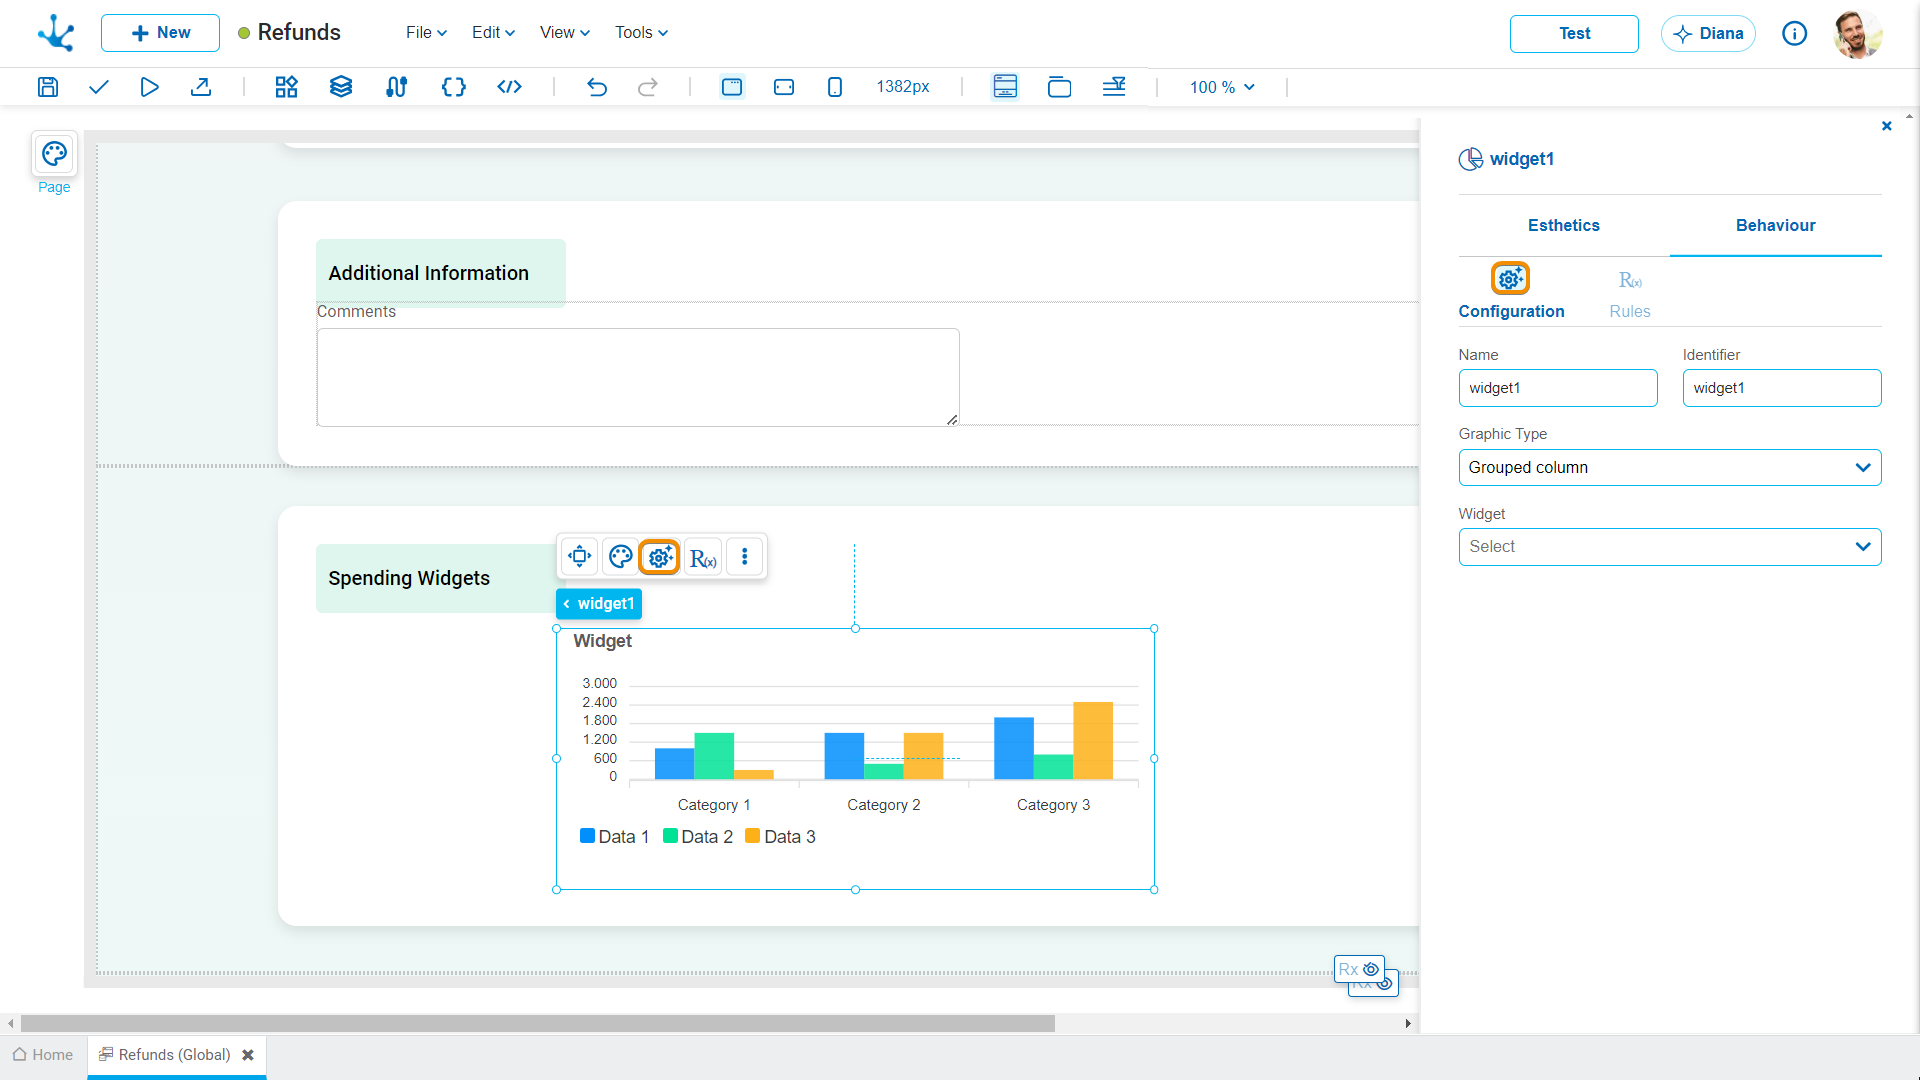Switch to the Esthetics tab
The width and height of the screenshot is (1920, 1080).
[1564, 225]
